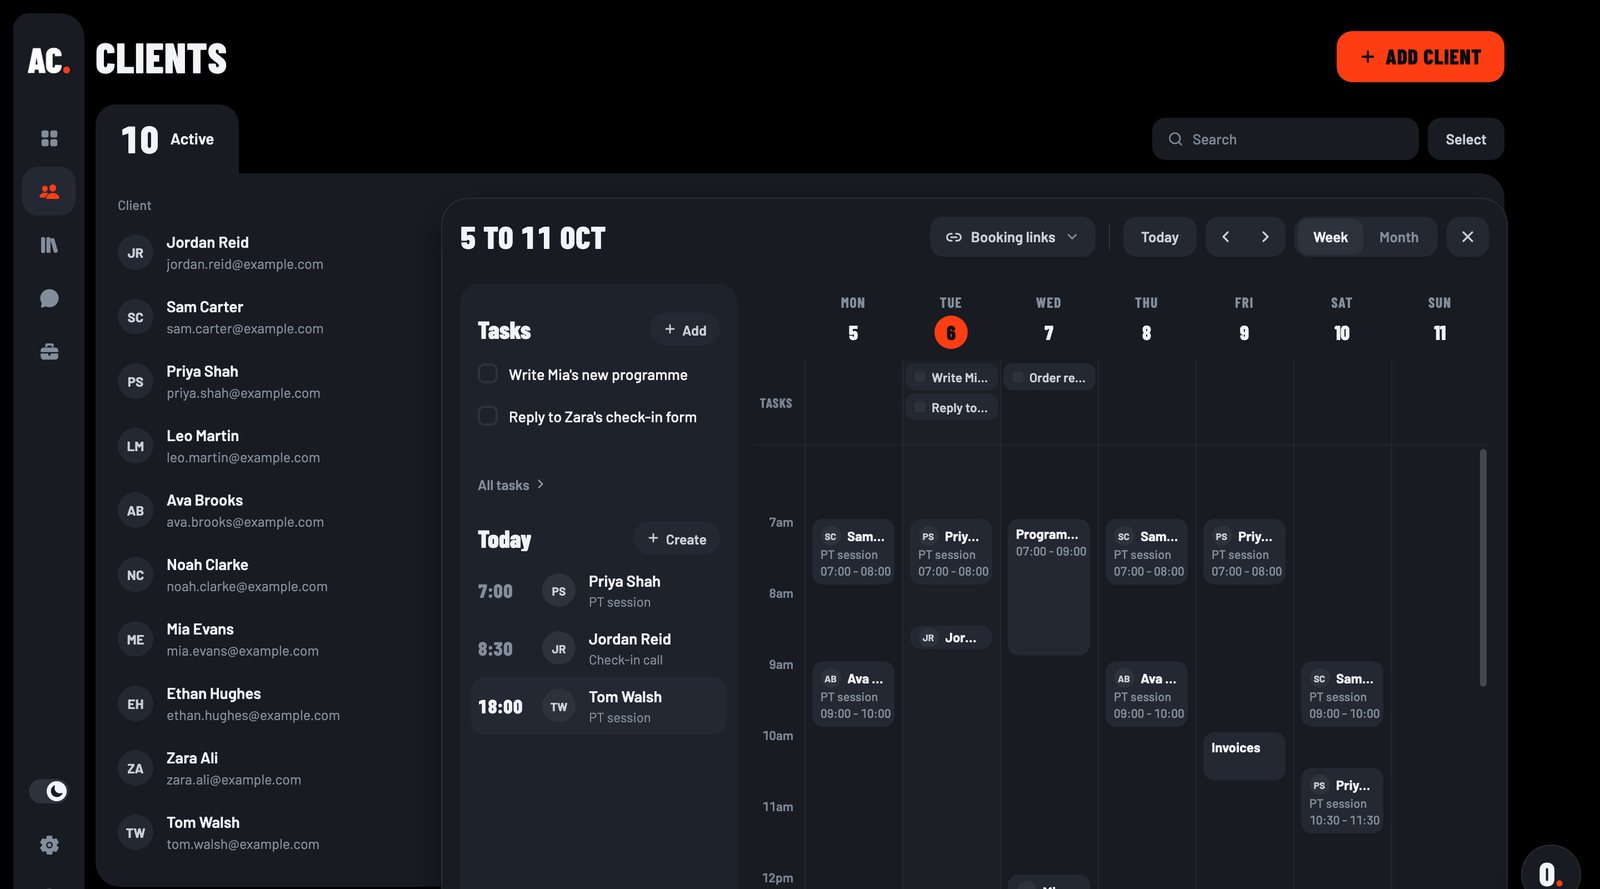Open the Invoices event on Friday

1244,756
